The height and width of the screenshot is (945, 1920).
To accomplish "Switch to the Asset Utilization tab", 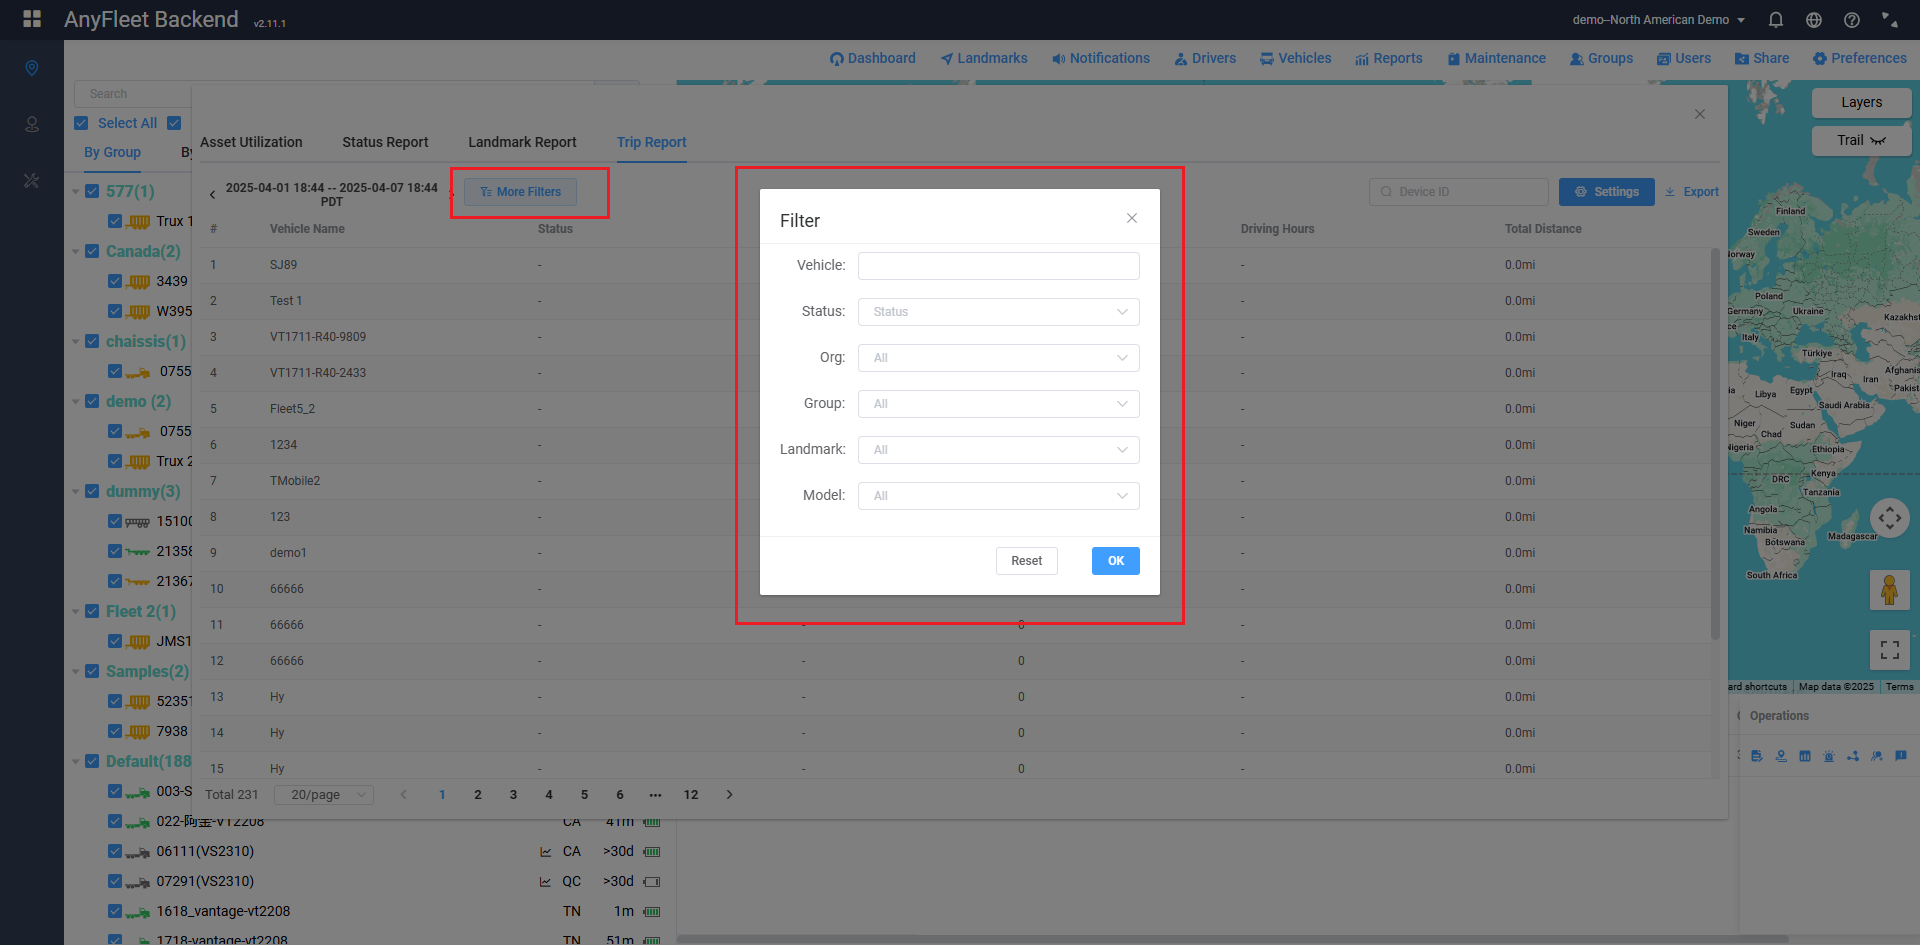I will 251,142.
